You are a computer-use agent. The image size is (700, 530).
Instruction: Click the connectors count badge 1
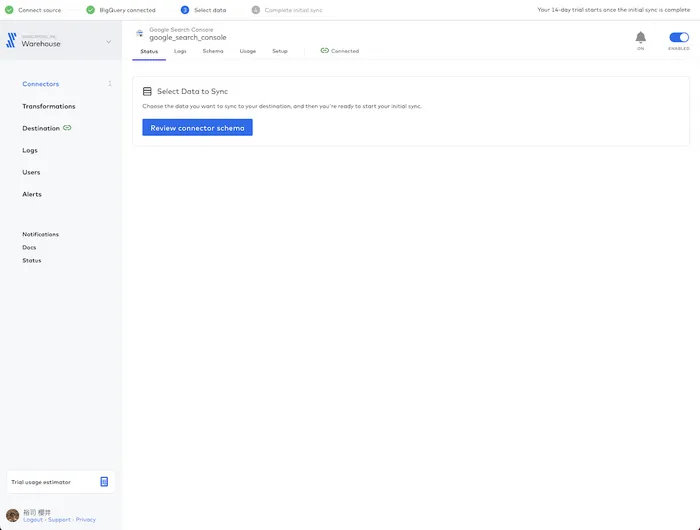[110, 83]
